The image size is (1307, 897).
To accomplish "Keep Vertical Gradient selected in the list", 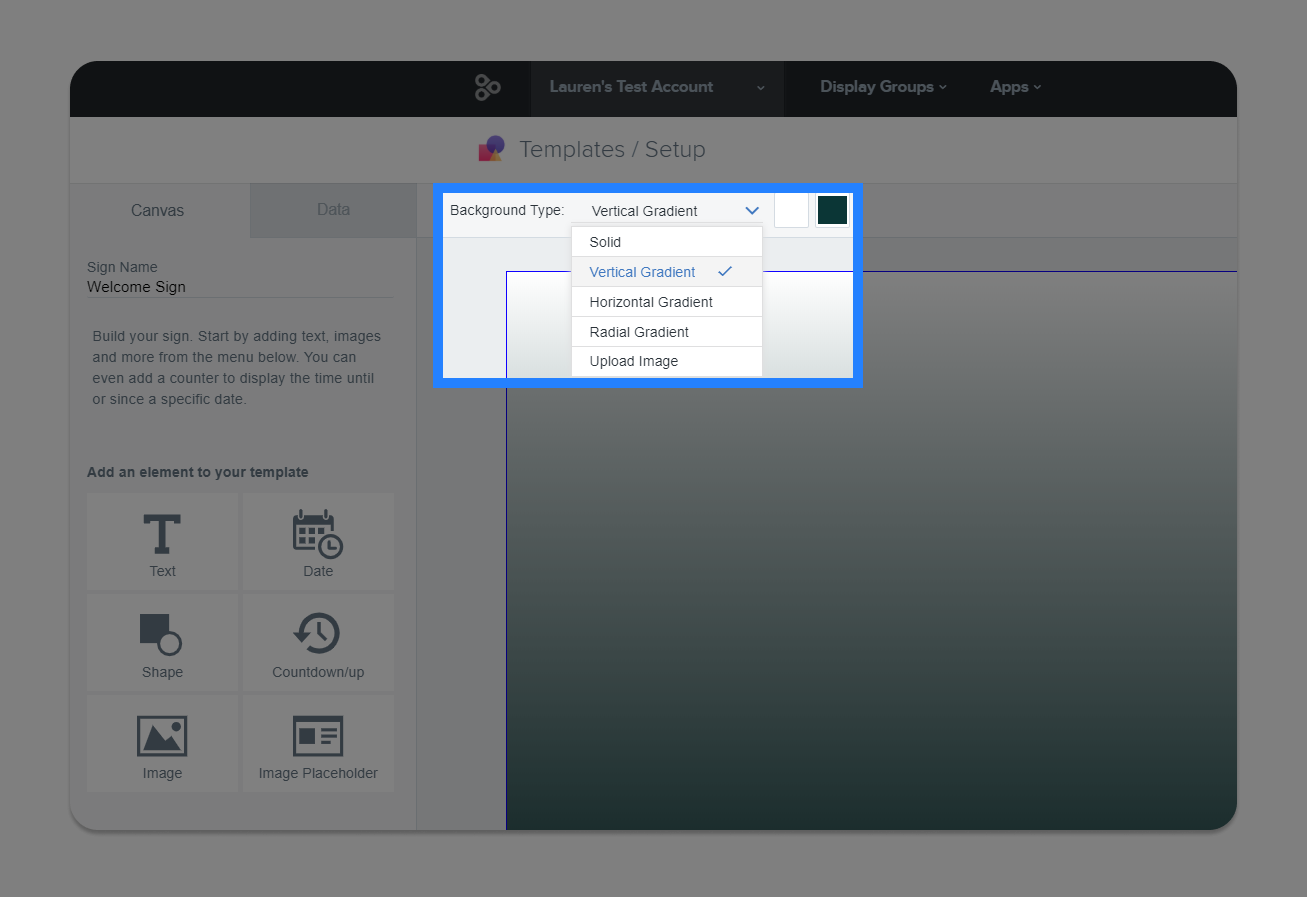I will pyautogui.click(x=642, y=271).
